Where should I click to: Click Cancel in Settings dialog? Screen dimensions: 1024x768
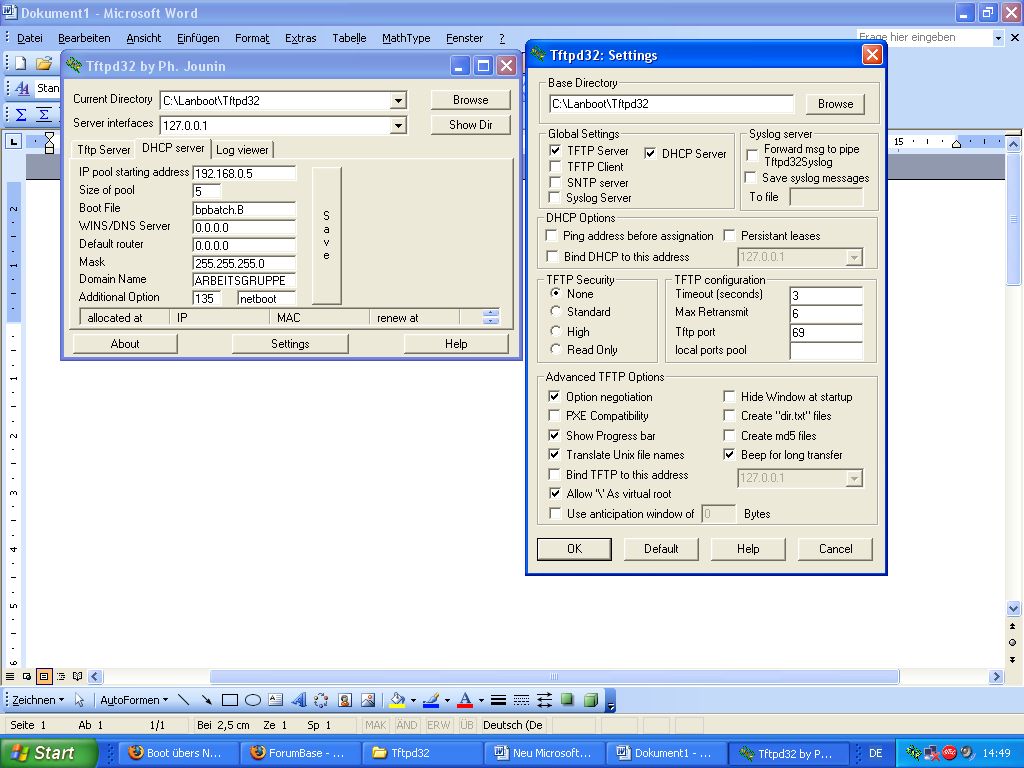point(835,549)
